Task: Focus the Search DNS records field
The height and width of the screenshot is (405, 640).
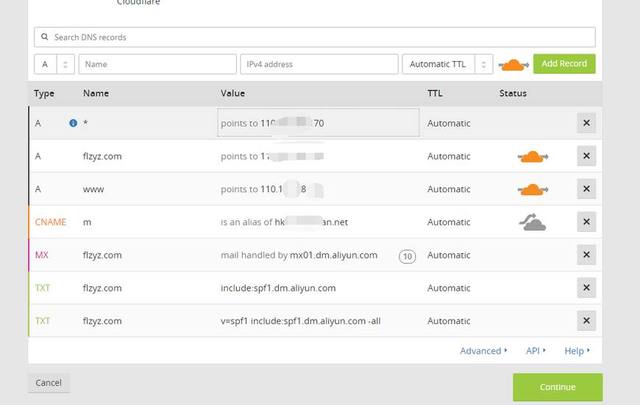Action: pyautogui.click(x=314, y=37)
